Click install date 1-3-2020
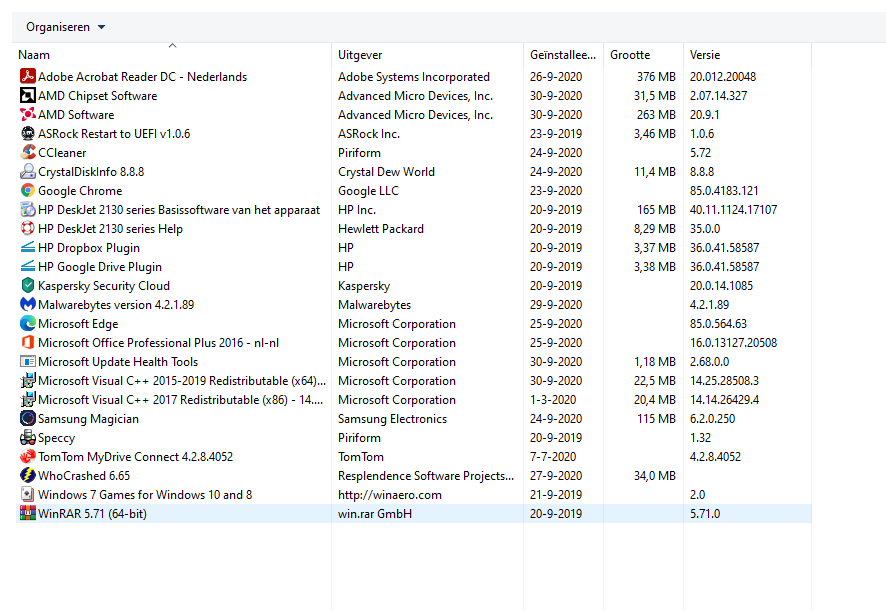This screenshot has width=886, height=611. 553,400
